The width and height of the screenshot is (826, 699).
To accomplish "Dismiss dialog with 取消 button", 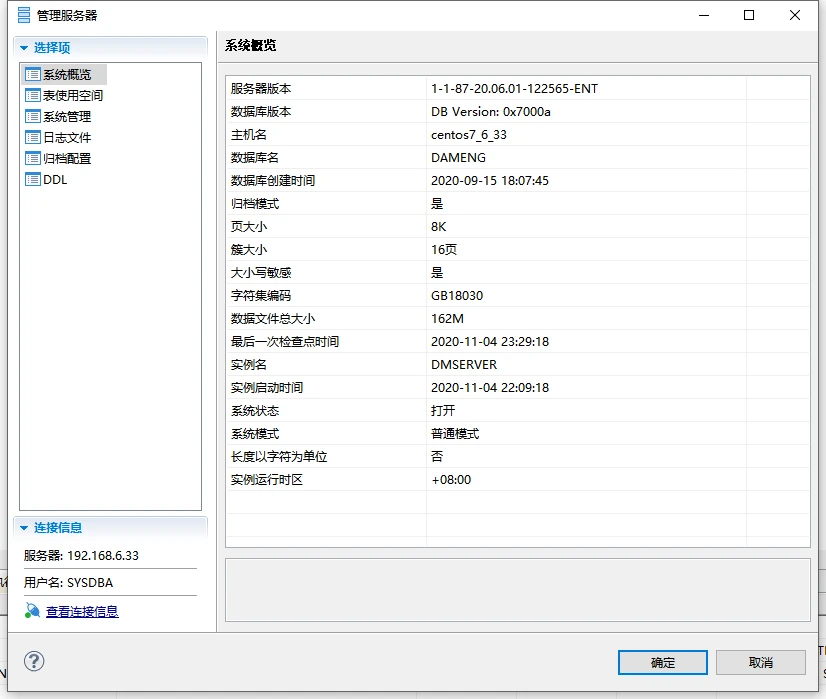I will [760, 662].
